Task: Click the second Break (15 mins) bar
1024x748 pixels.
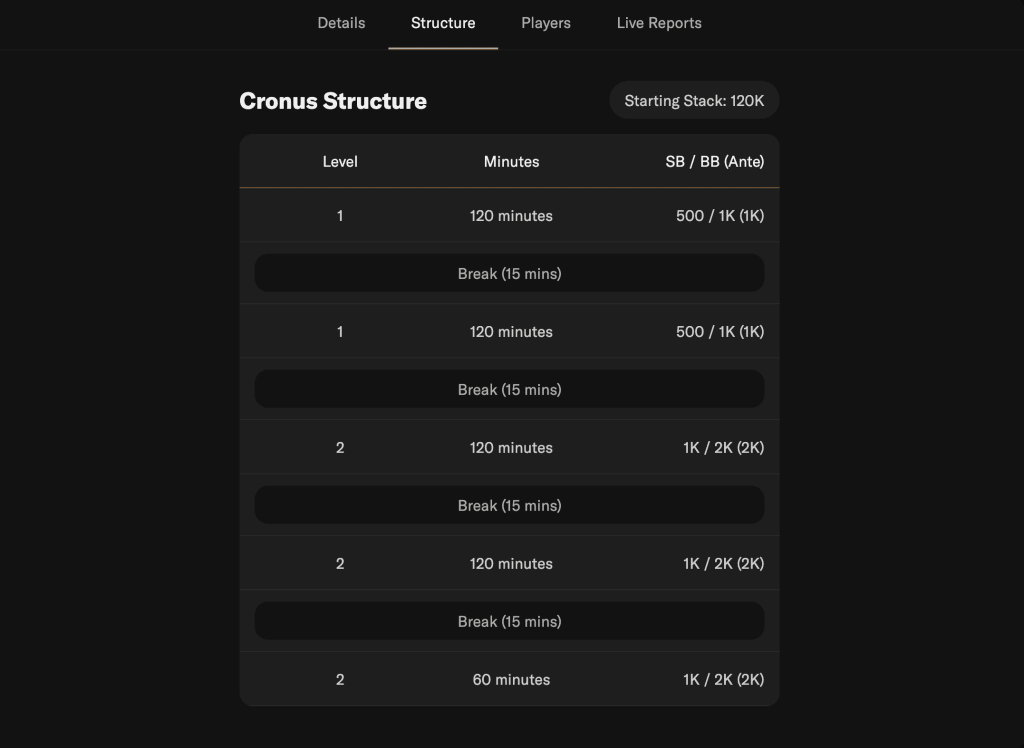Action: pos(509,389)
